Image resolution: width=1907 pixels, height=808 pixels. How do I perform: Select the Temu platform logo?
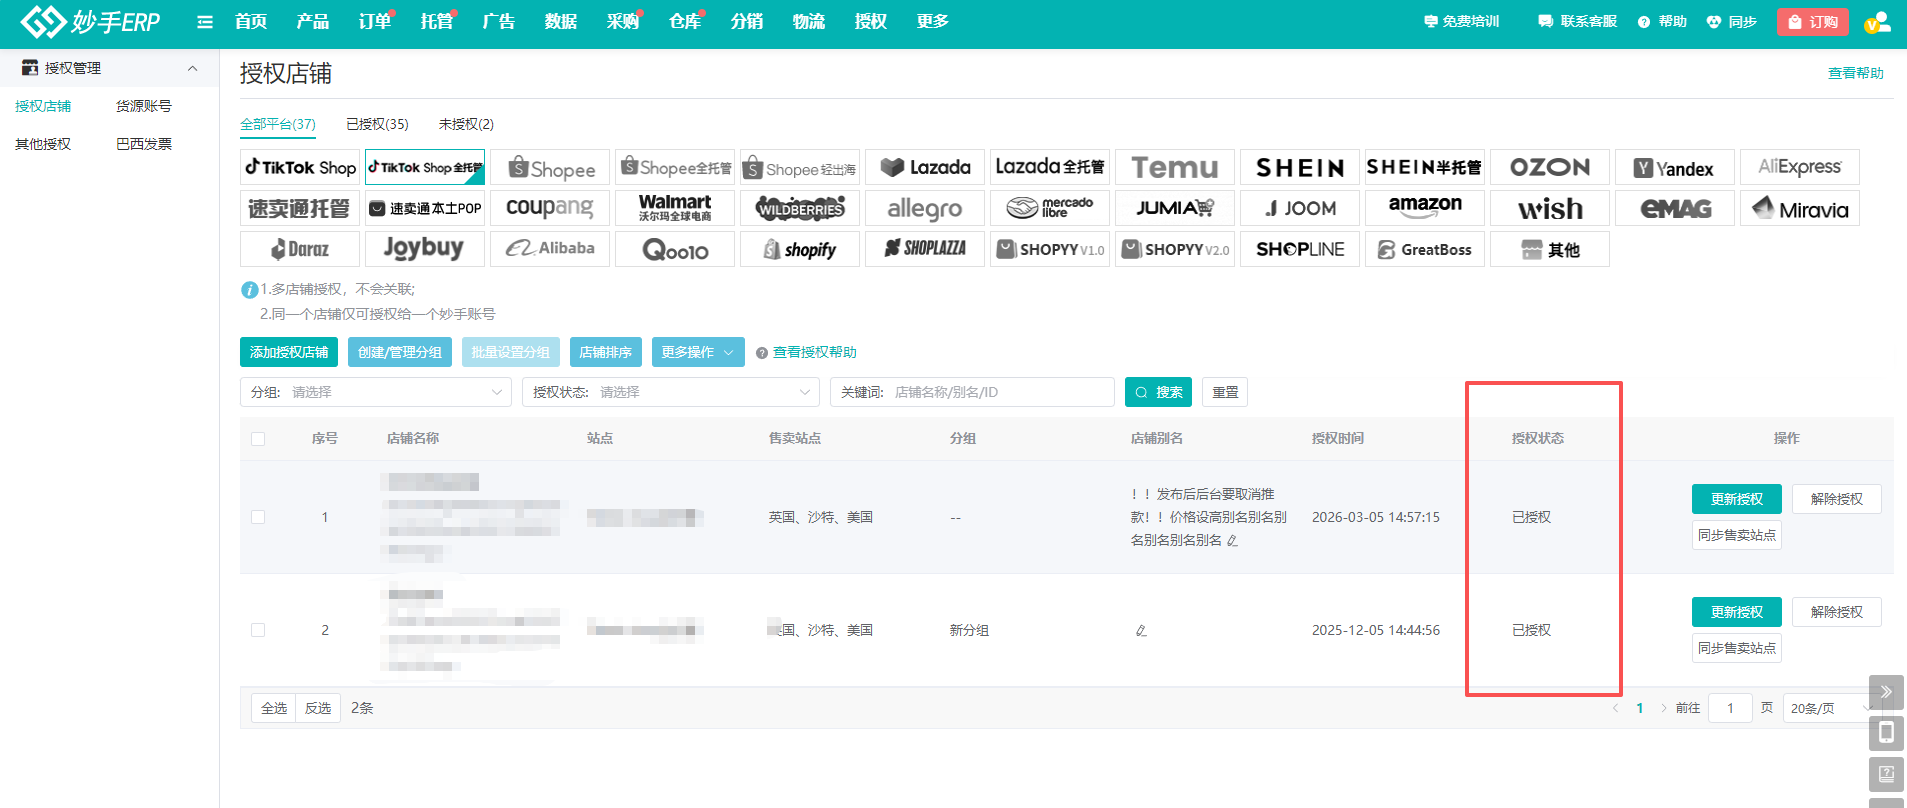click(x=1175, y=167)
